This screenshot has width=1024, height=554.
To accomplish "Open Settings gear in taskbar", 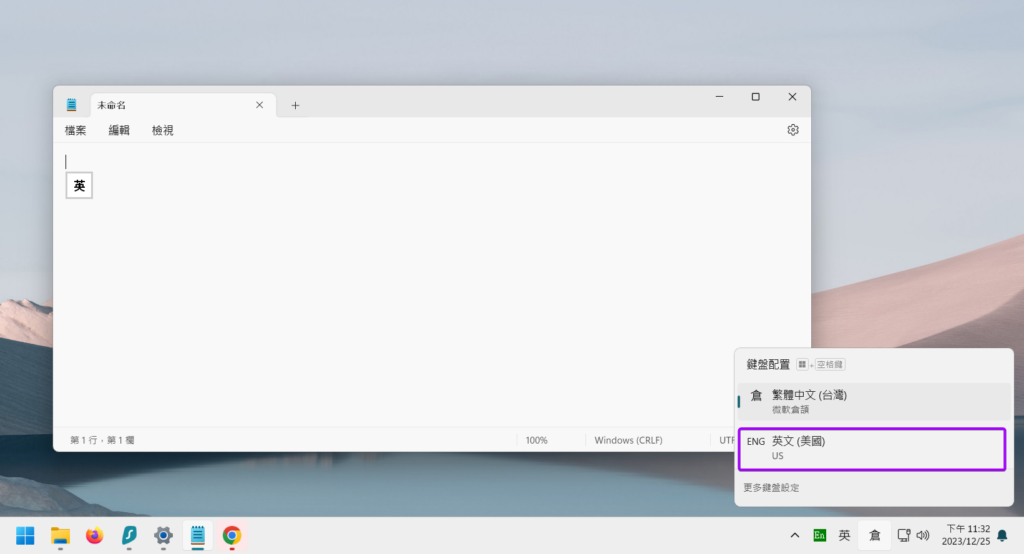I will [x=163, y=536].
